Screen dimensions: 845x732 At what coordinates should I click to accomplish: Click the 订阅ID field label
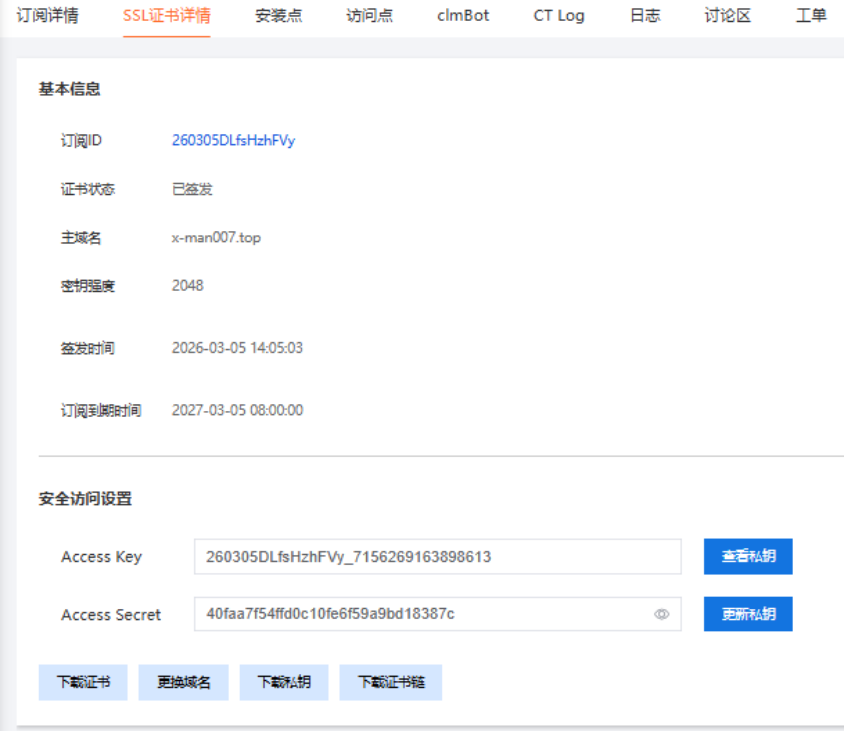click(81, 141)
